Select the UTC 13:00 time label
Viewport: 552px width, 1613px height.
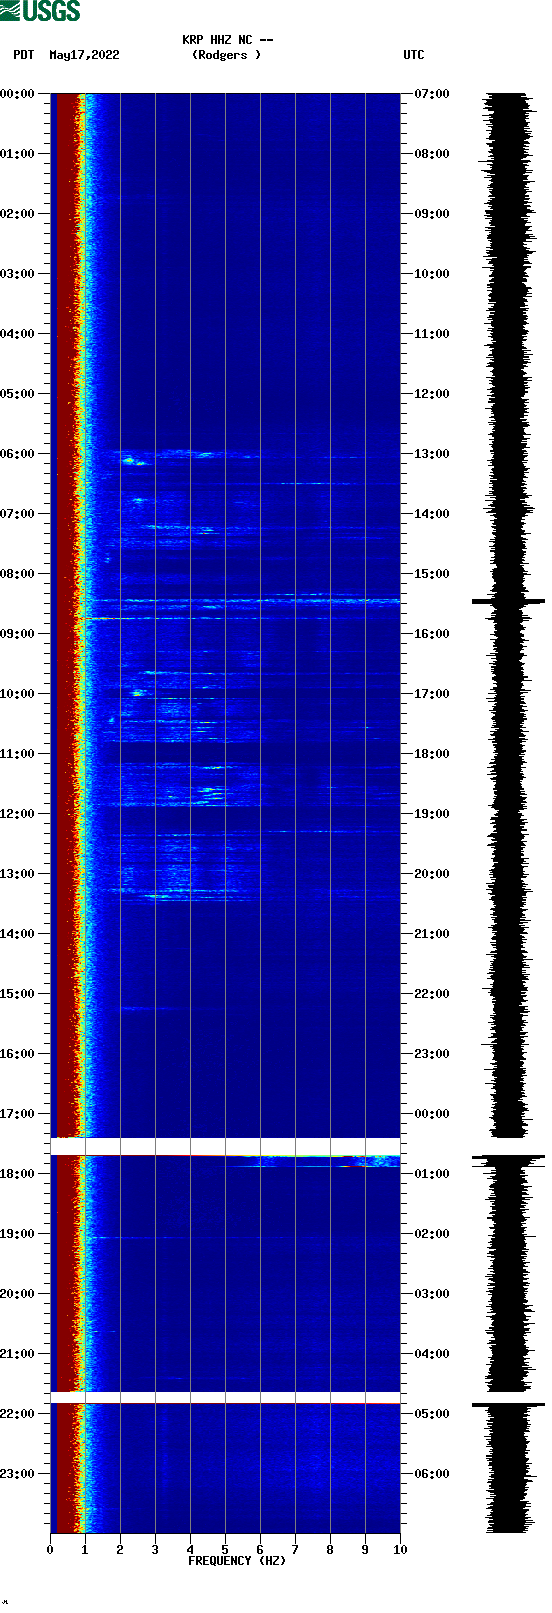[x=432, y=454]
